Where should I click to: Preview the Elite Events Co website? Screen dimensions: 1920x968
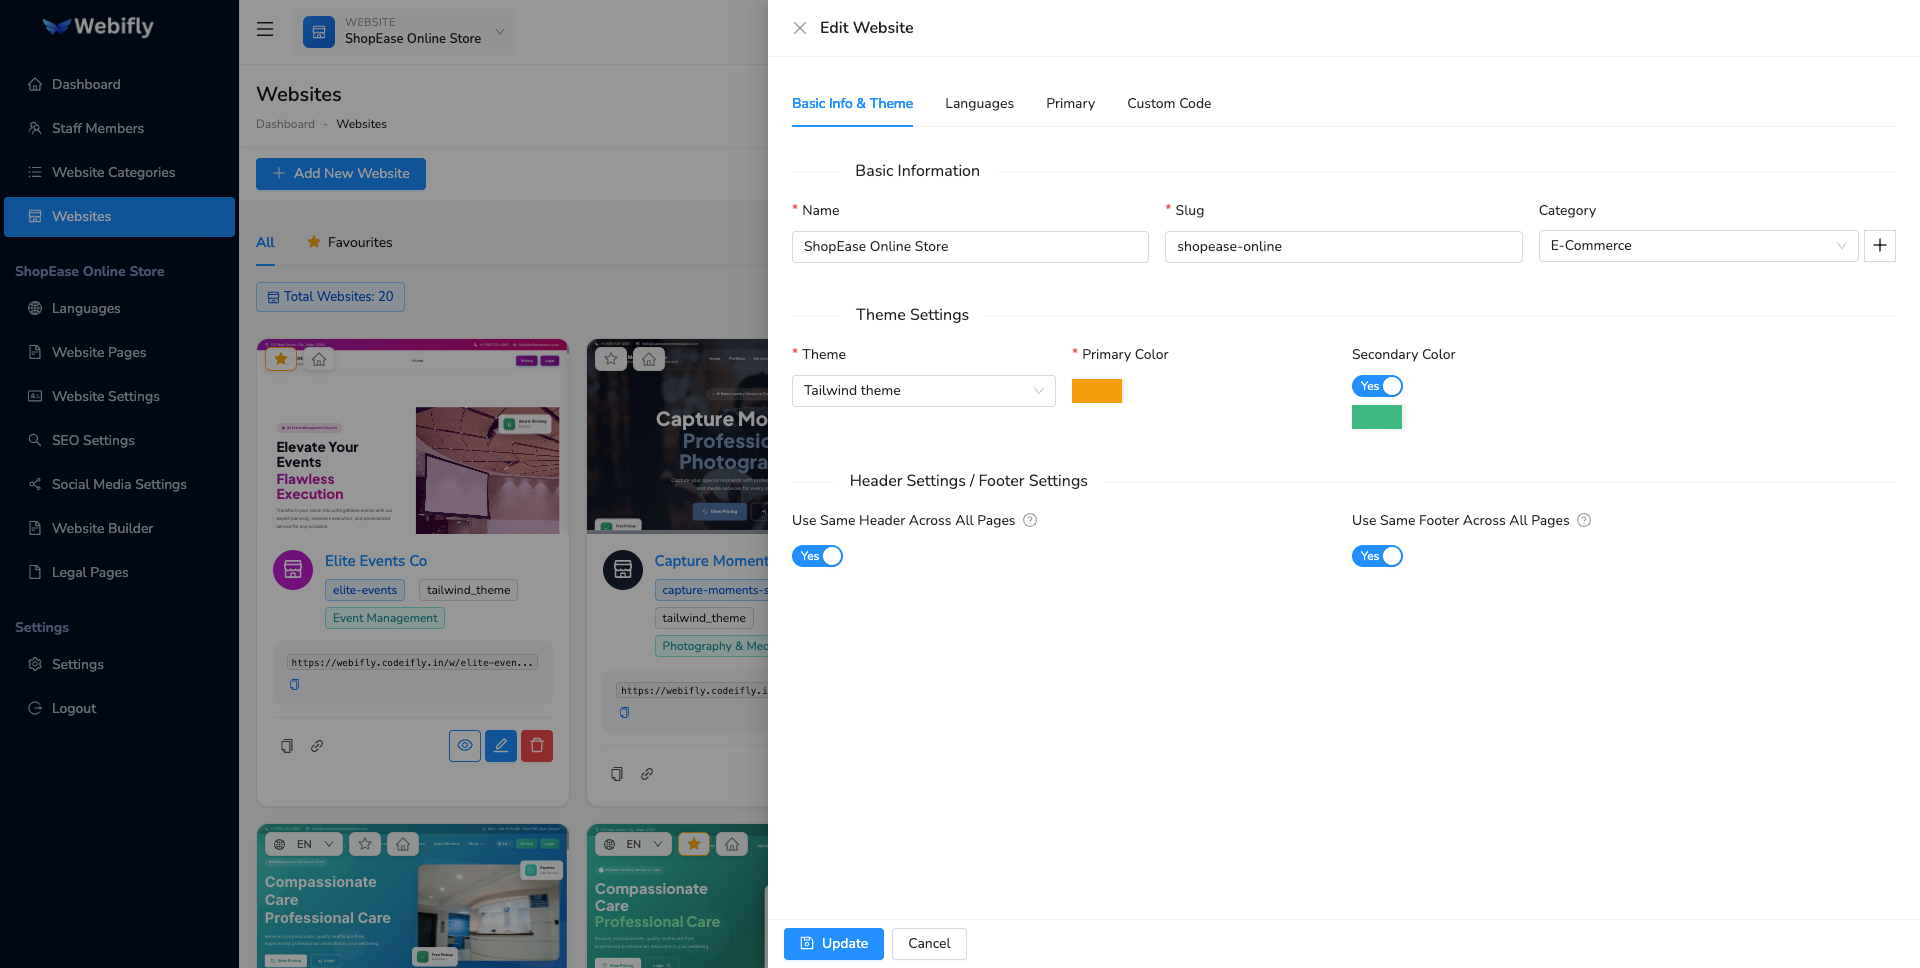click(464, 745)
